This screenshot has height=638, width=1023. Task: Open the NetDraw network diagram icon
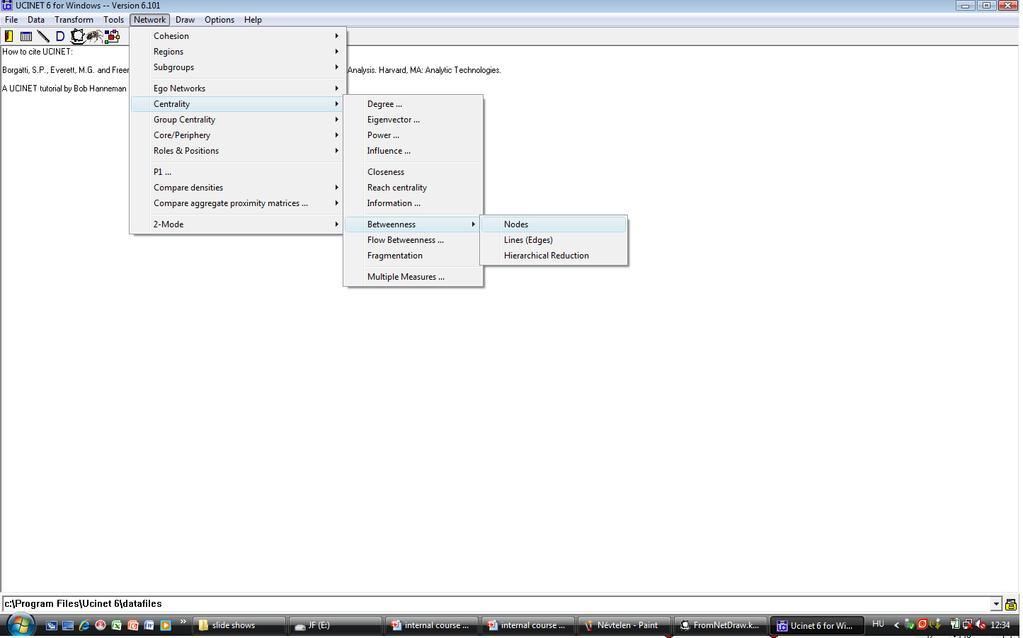[x=112, y=37]
